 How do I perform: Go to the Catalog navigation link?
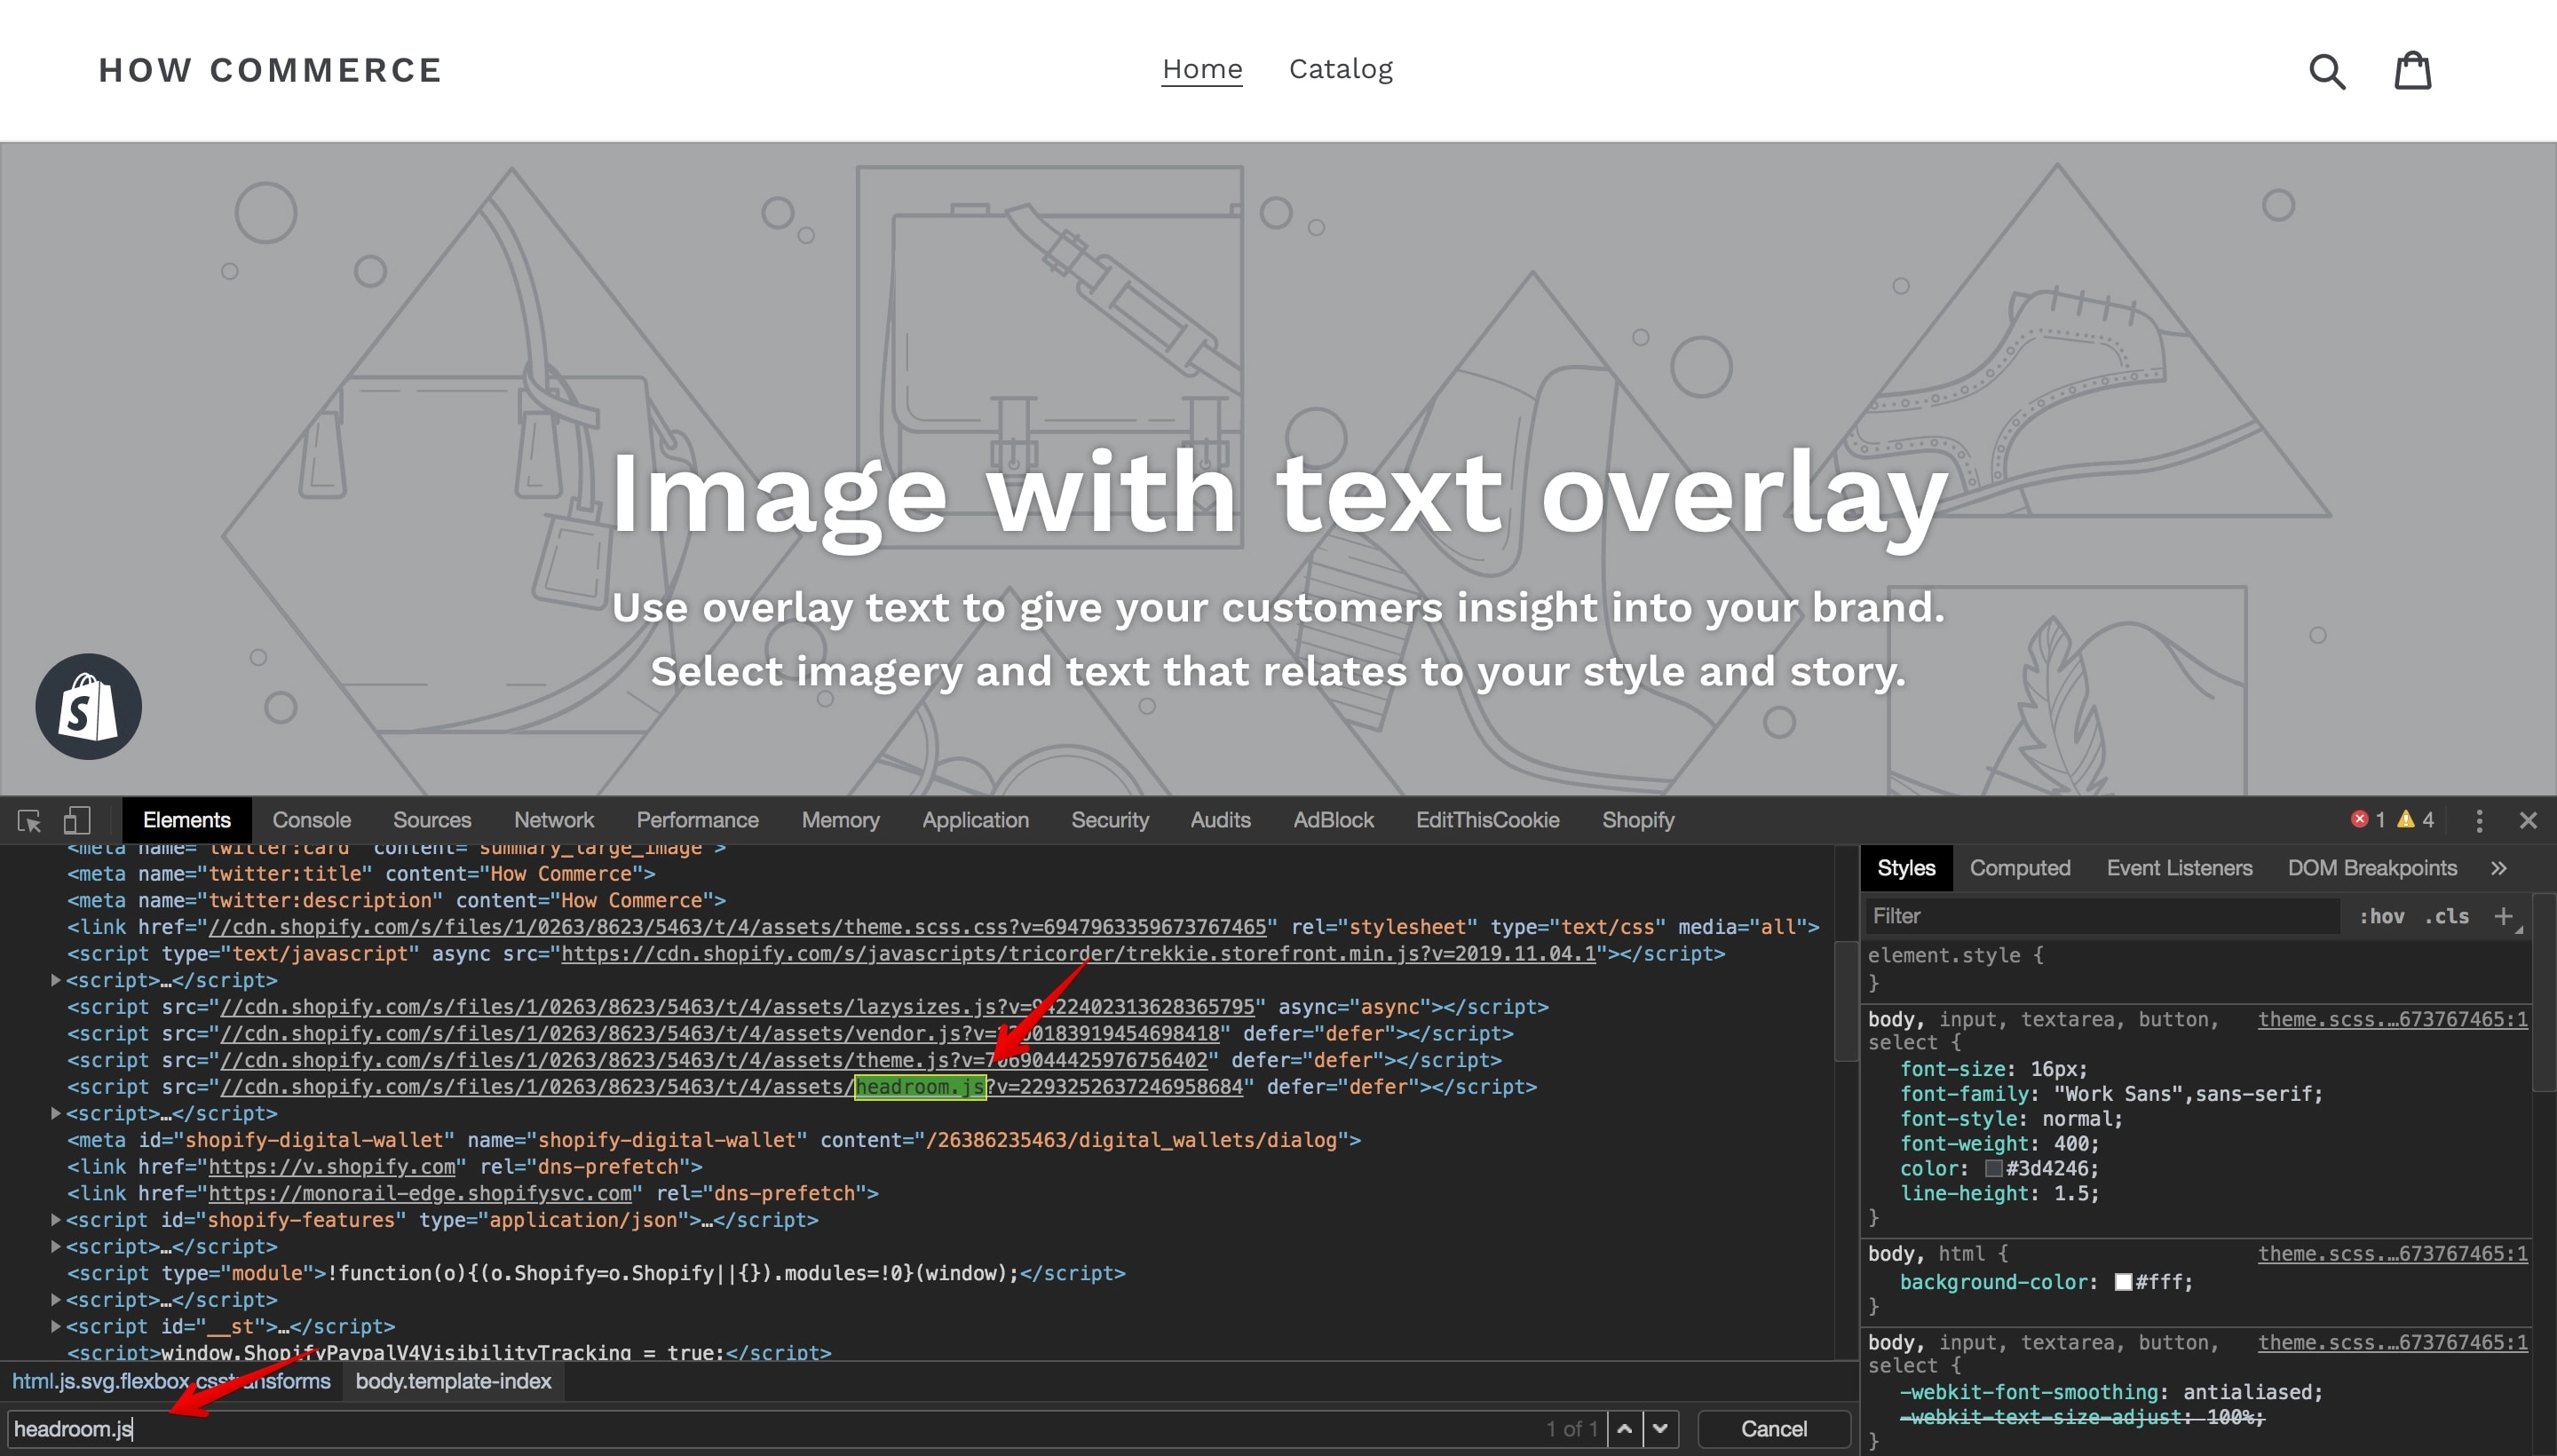click(1340, 69)
